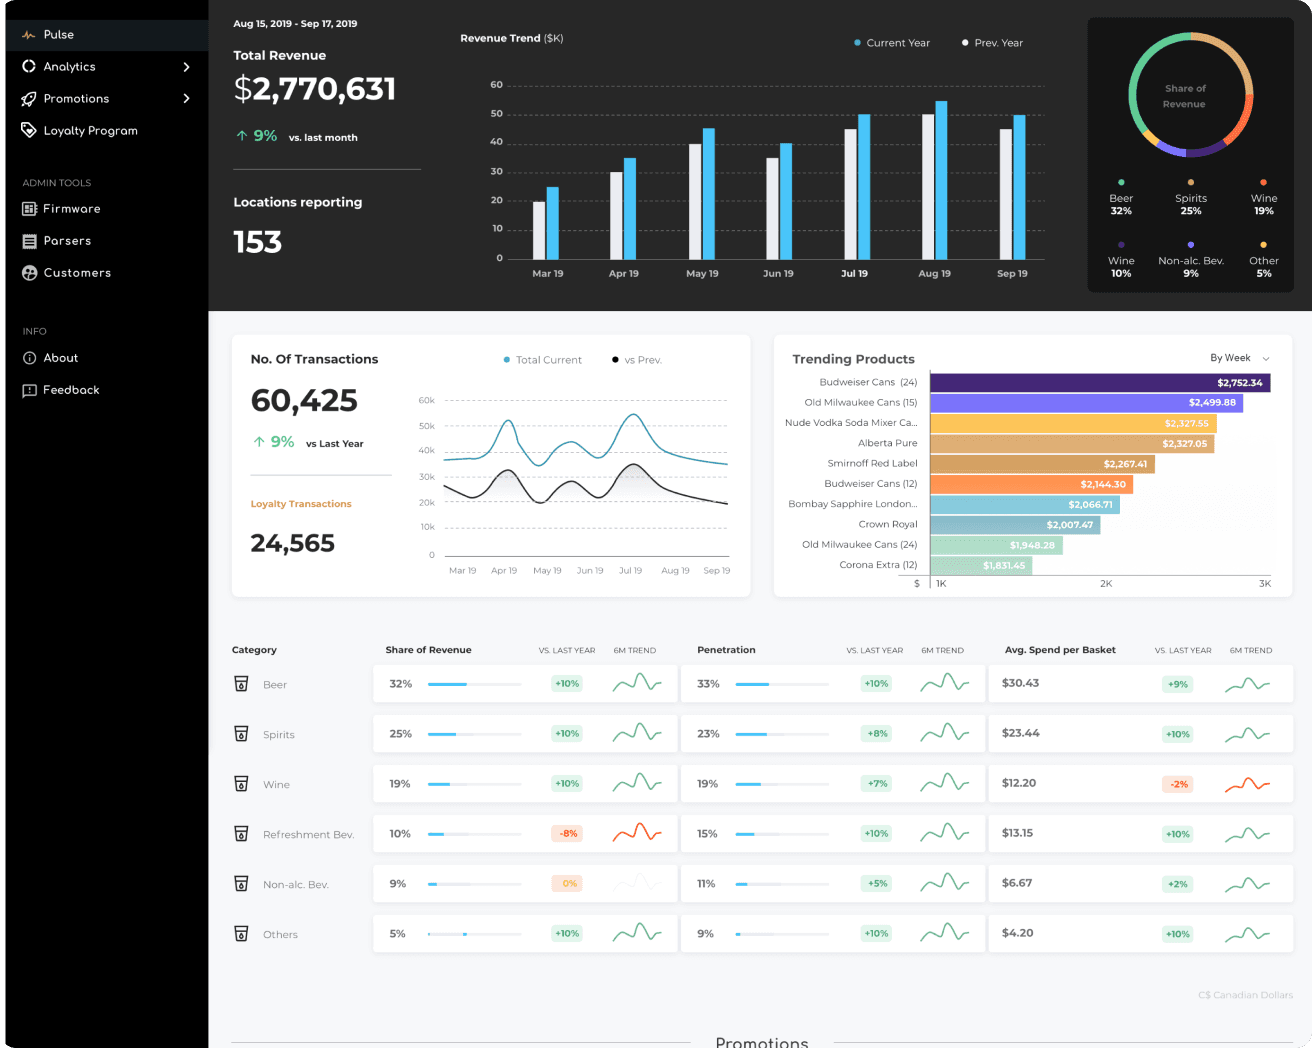Click the Customers icon in admin tools
Viewport: 1312px width, 1048px height.
click(x=29, y=273)
